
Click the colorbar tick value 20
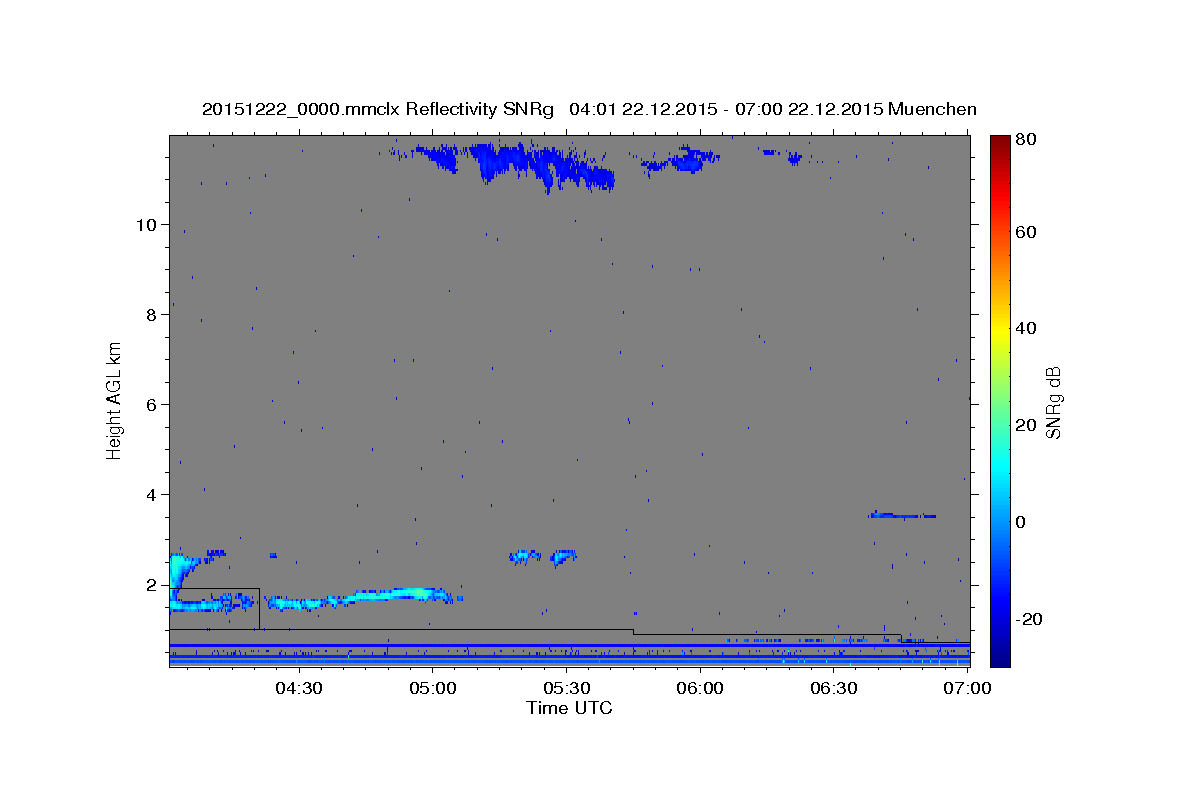(1026, 425)
